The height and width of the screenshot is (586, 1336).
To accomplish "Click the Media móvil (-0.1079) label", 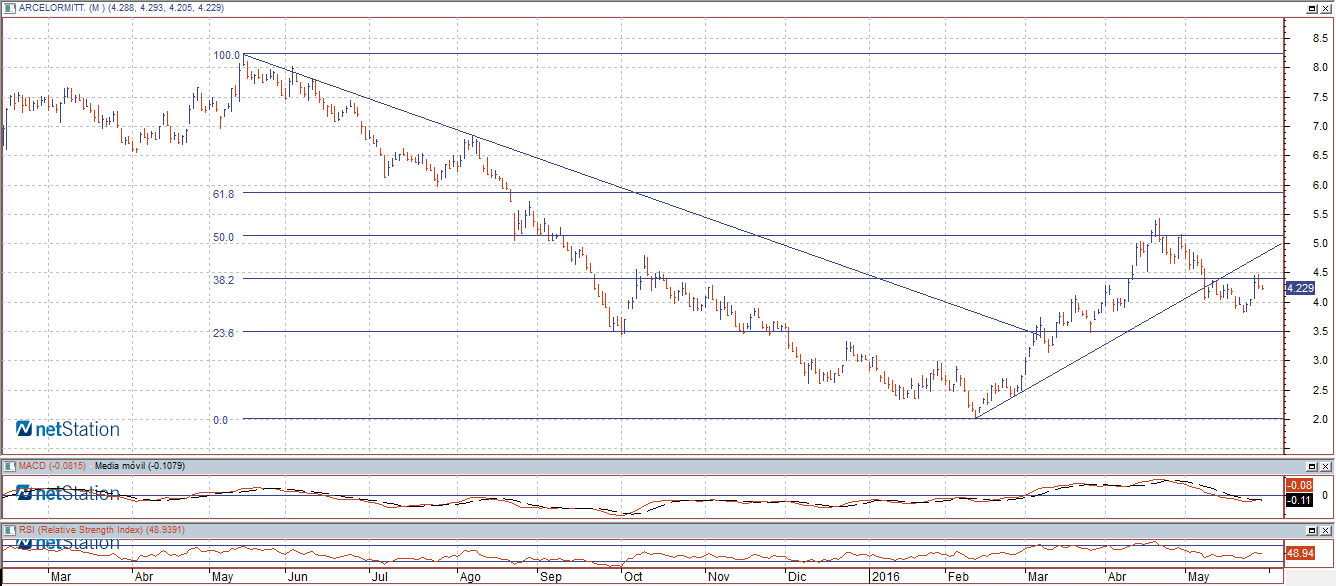I will pos(139,466).
